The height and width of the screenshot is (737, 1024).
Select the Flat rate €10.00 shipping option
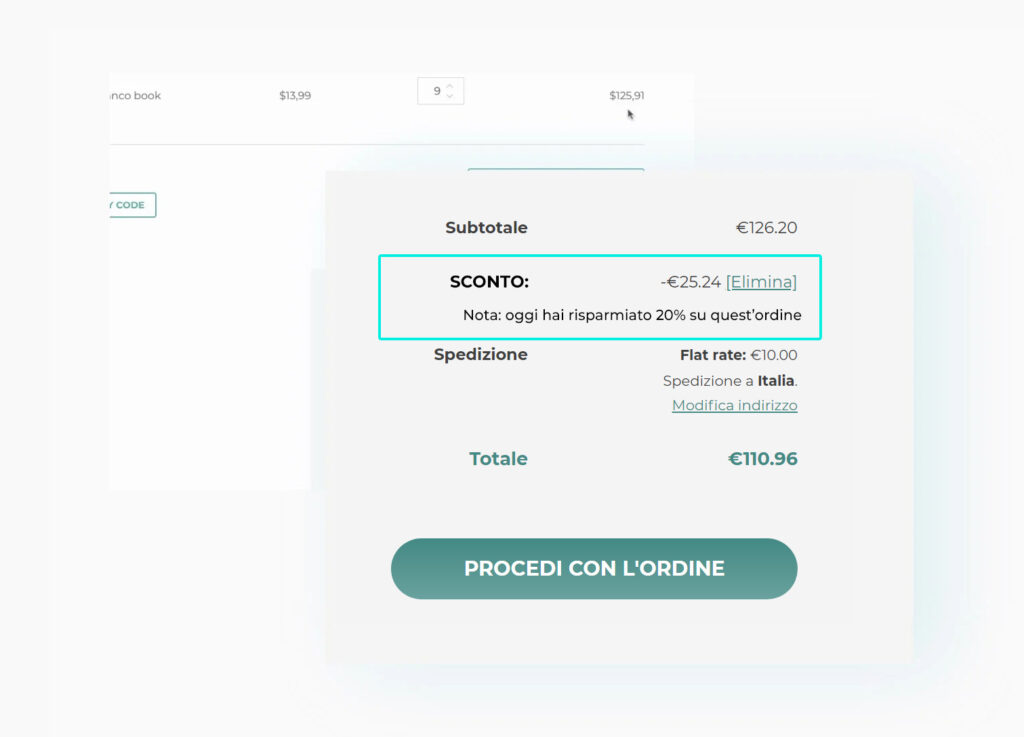738,355
